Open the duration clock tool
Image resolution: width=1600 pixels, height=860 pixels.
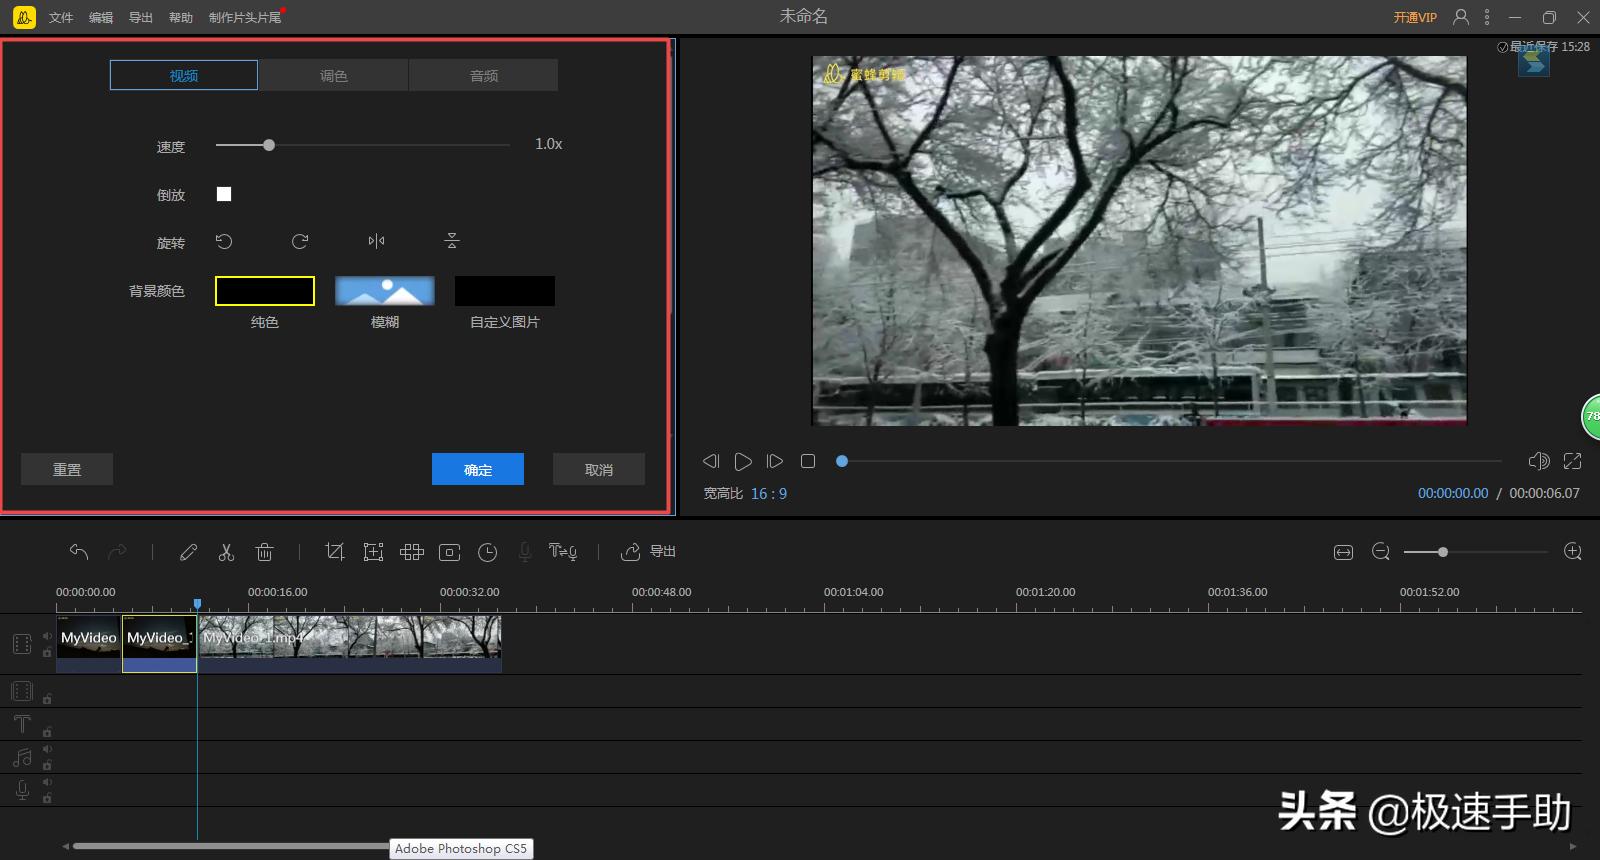[x=488, y=552]
